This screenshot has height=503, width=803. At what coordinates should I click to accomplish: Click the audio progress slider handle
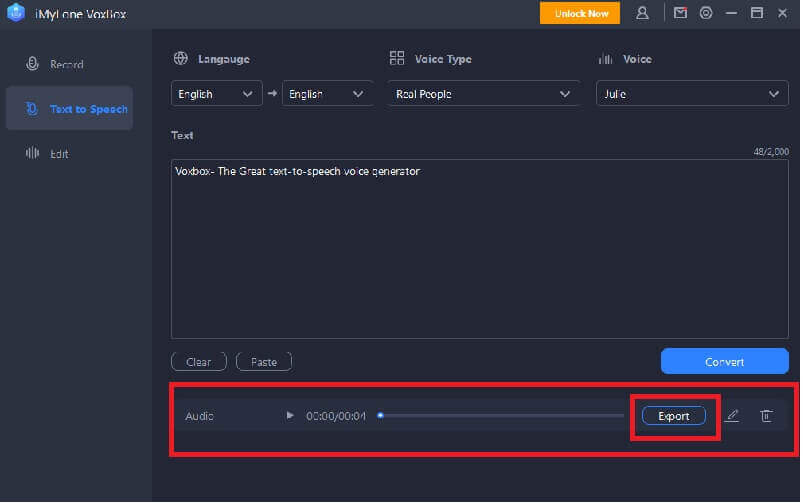381,415
